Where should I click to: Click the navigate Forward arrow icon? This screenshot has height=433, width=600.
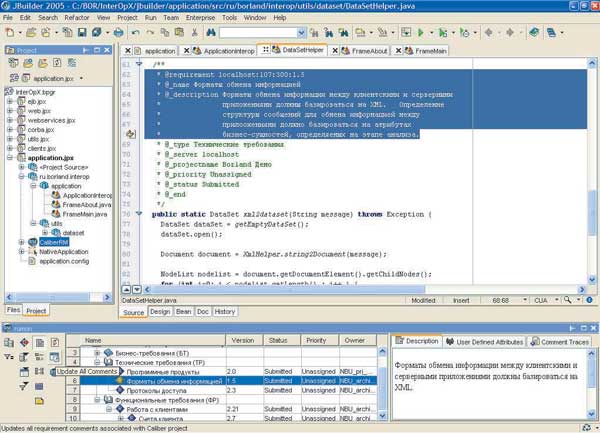point(510,33)
